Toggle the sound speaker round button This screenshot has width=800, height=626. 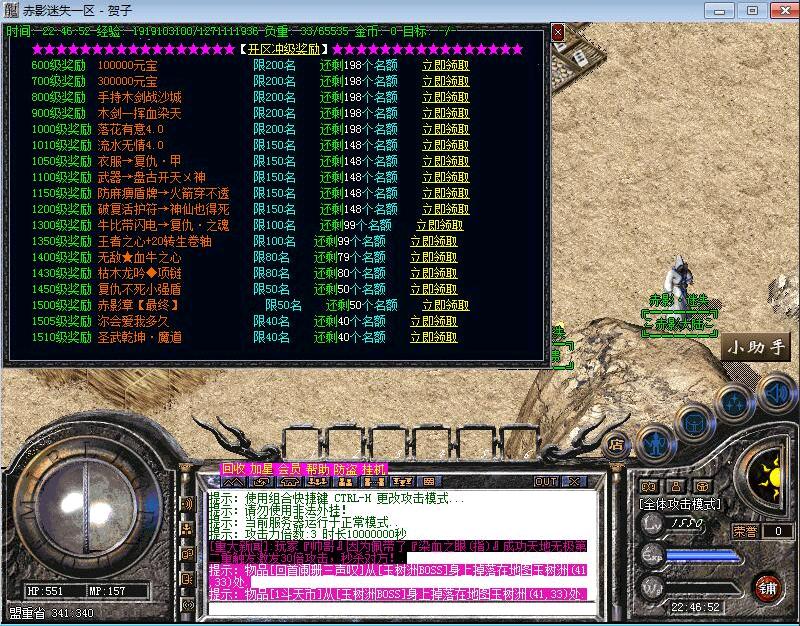[776, 393]
